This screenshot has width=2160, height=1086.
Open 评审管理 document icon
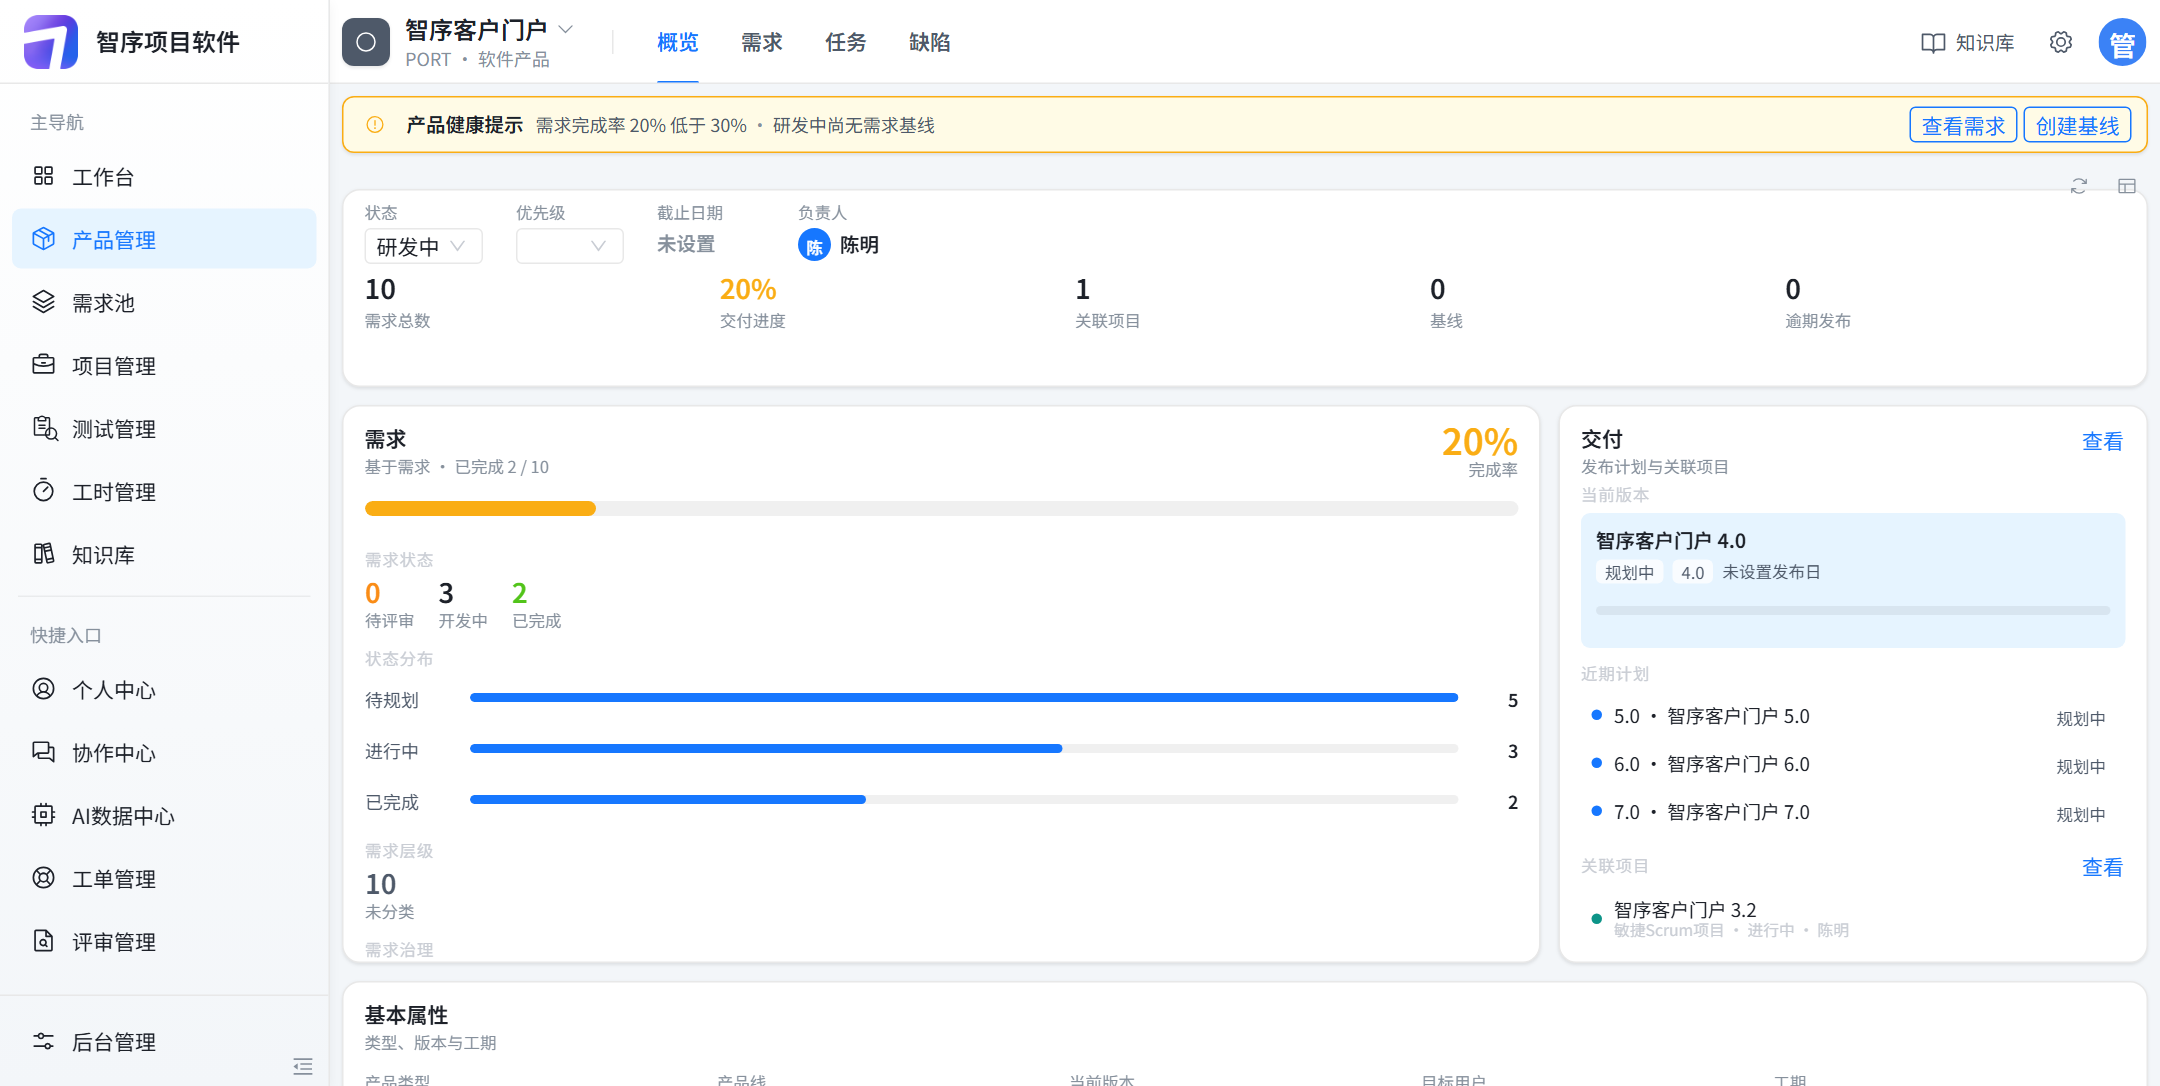(x=43, y=941)
